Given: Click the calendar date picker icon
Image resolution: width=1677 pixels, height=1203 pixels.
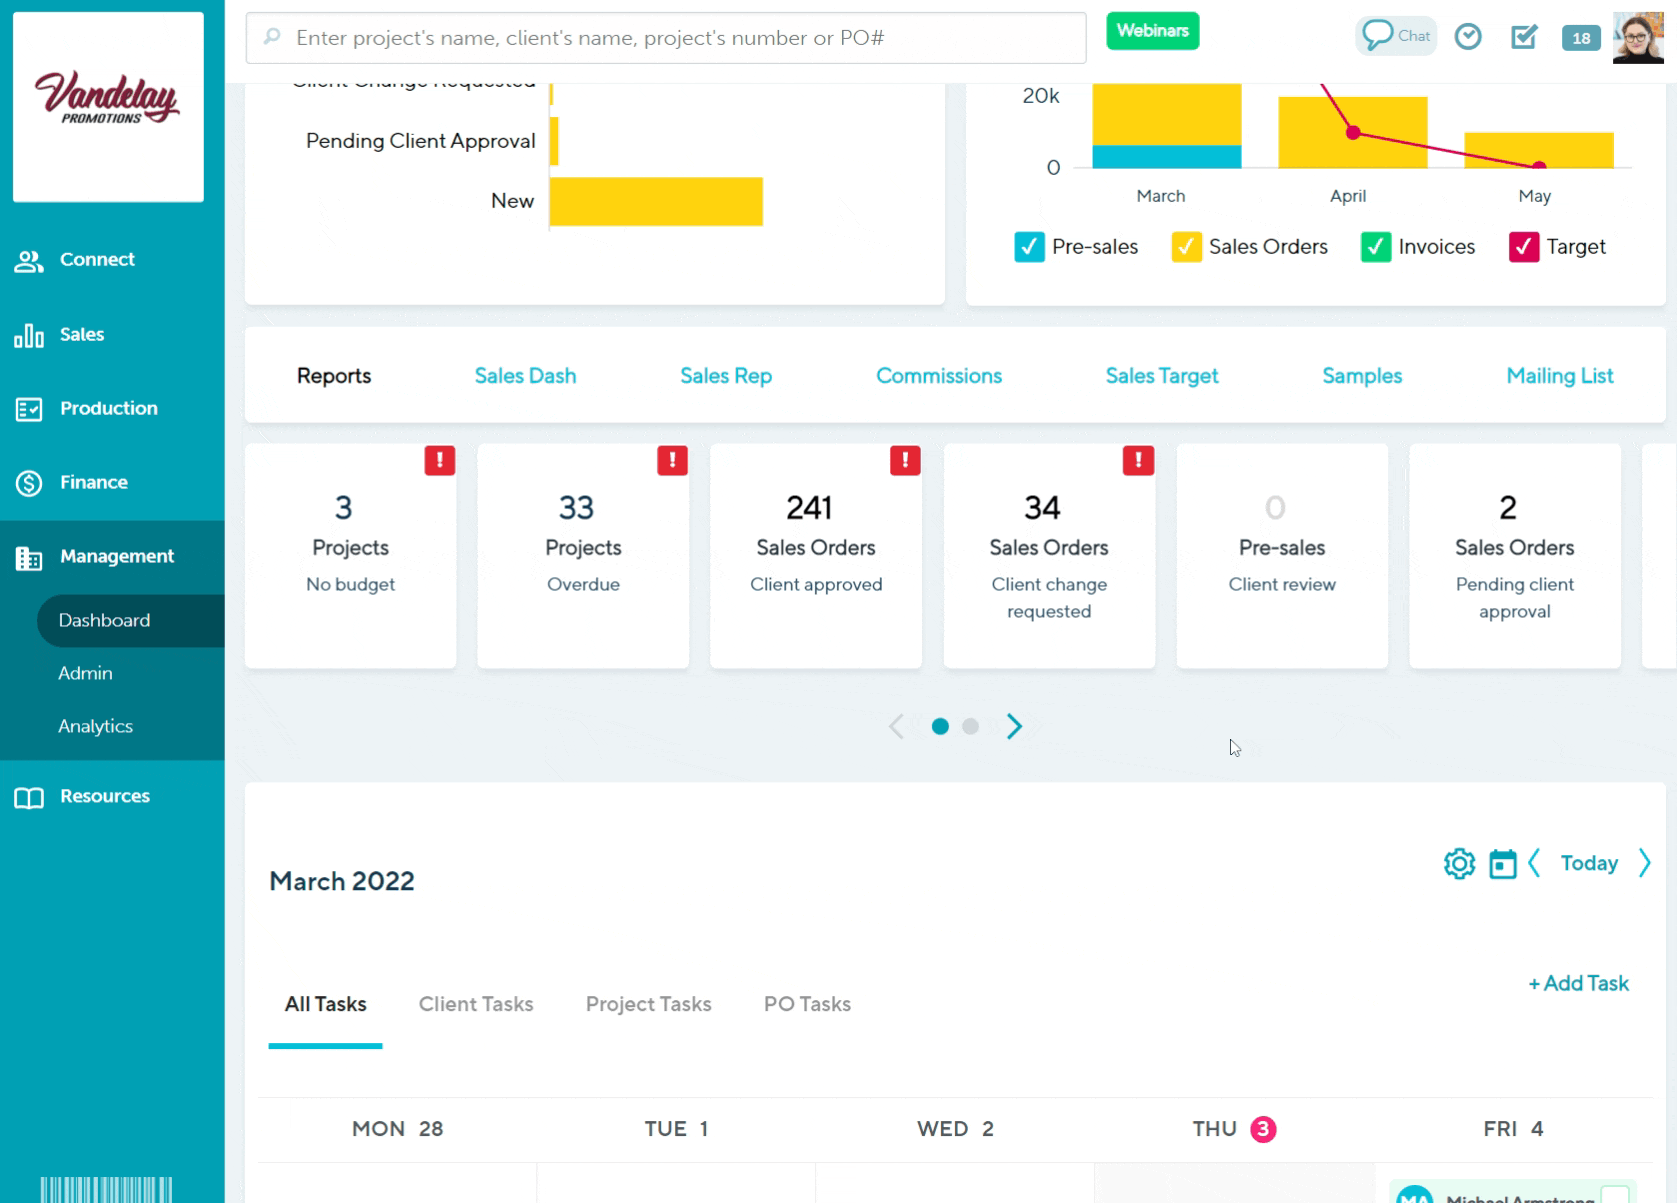Looking at the screenshot, I should (x=1502, y=863).
